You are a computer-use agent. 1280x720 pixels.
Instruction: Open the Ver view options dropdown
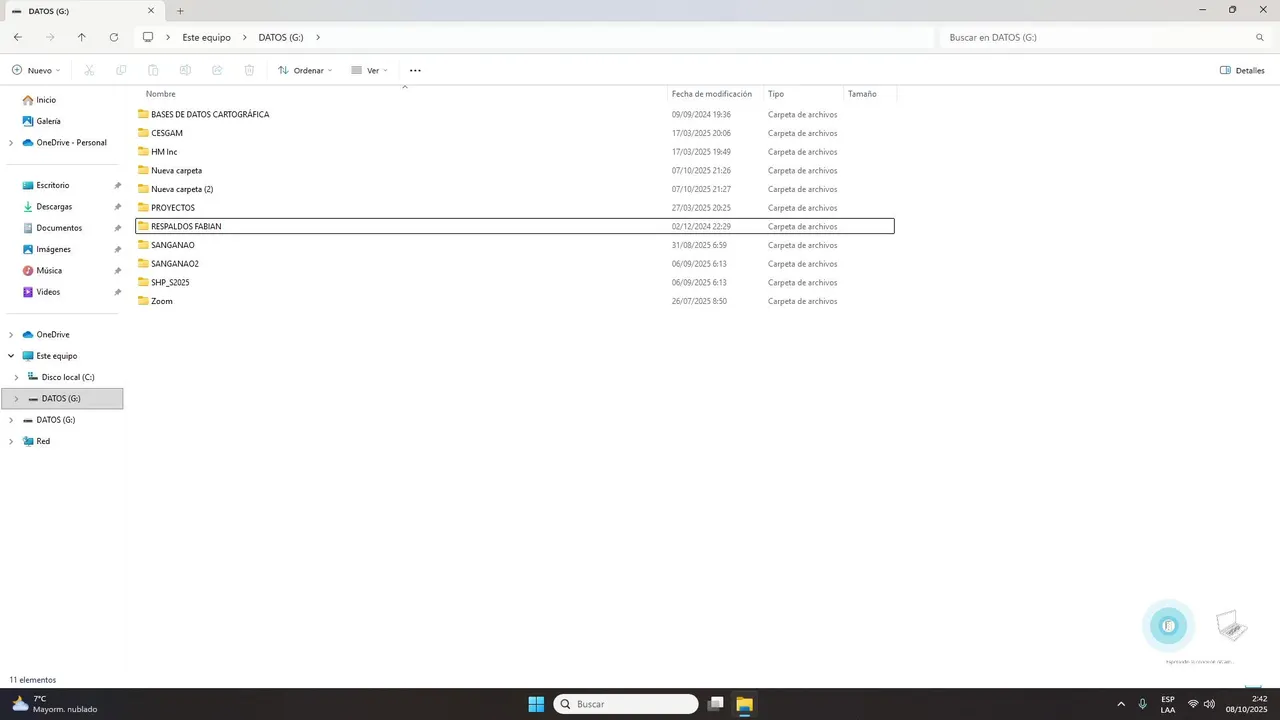pyautogui.click(x=370, y=70)
